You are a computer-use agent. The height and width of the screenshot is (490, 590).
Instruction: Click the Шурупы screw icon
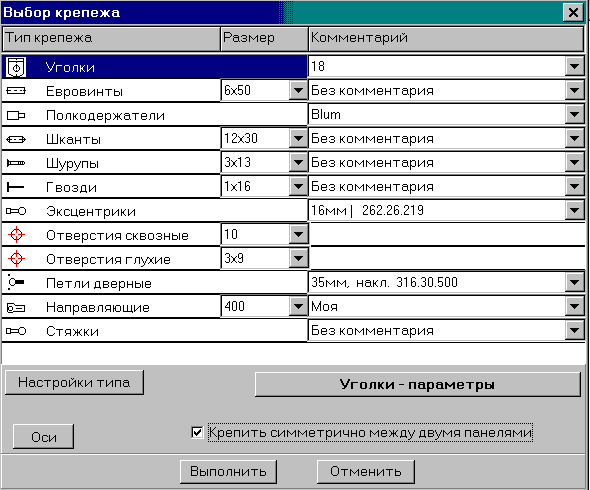pyautogui.click(x=16, y=163)
